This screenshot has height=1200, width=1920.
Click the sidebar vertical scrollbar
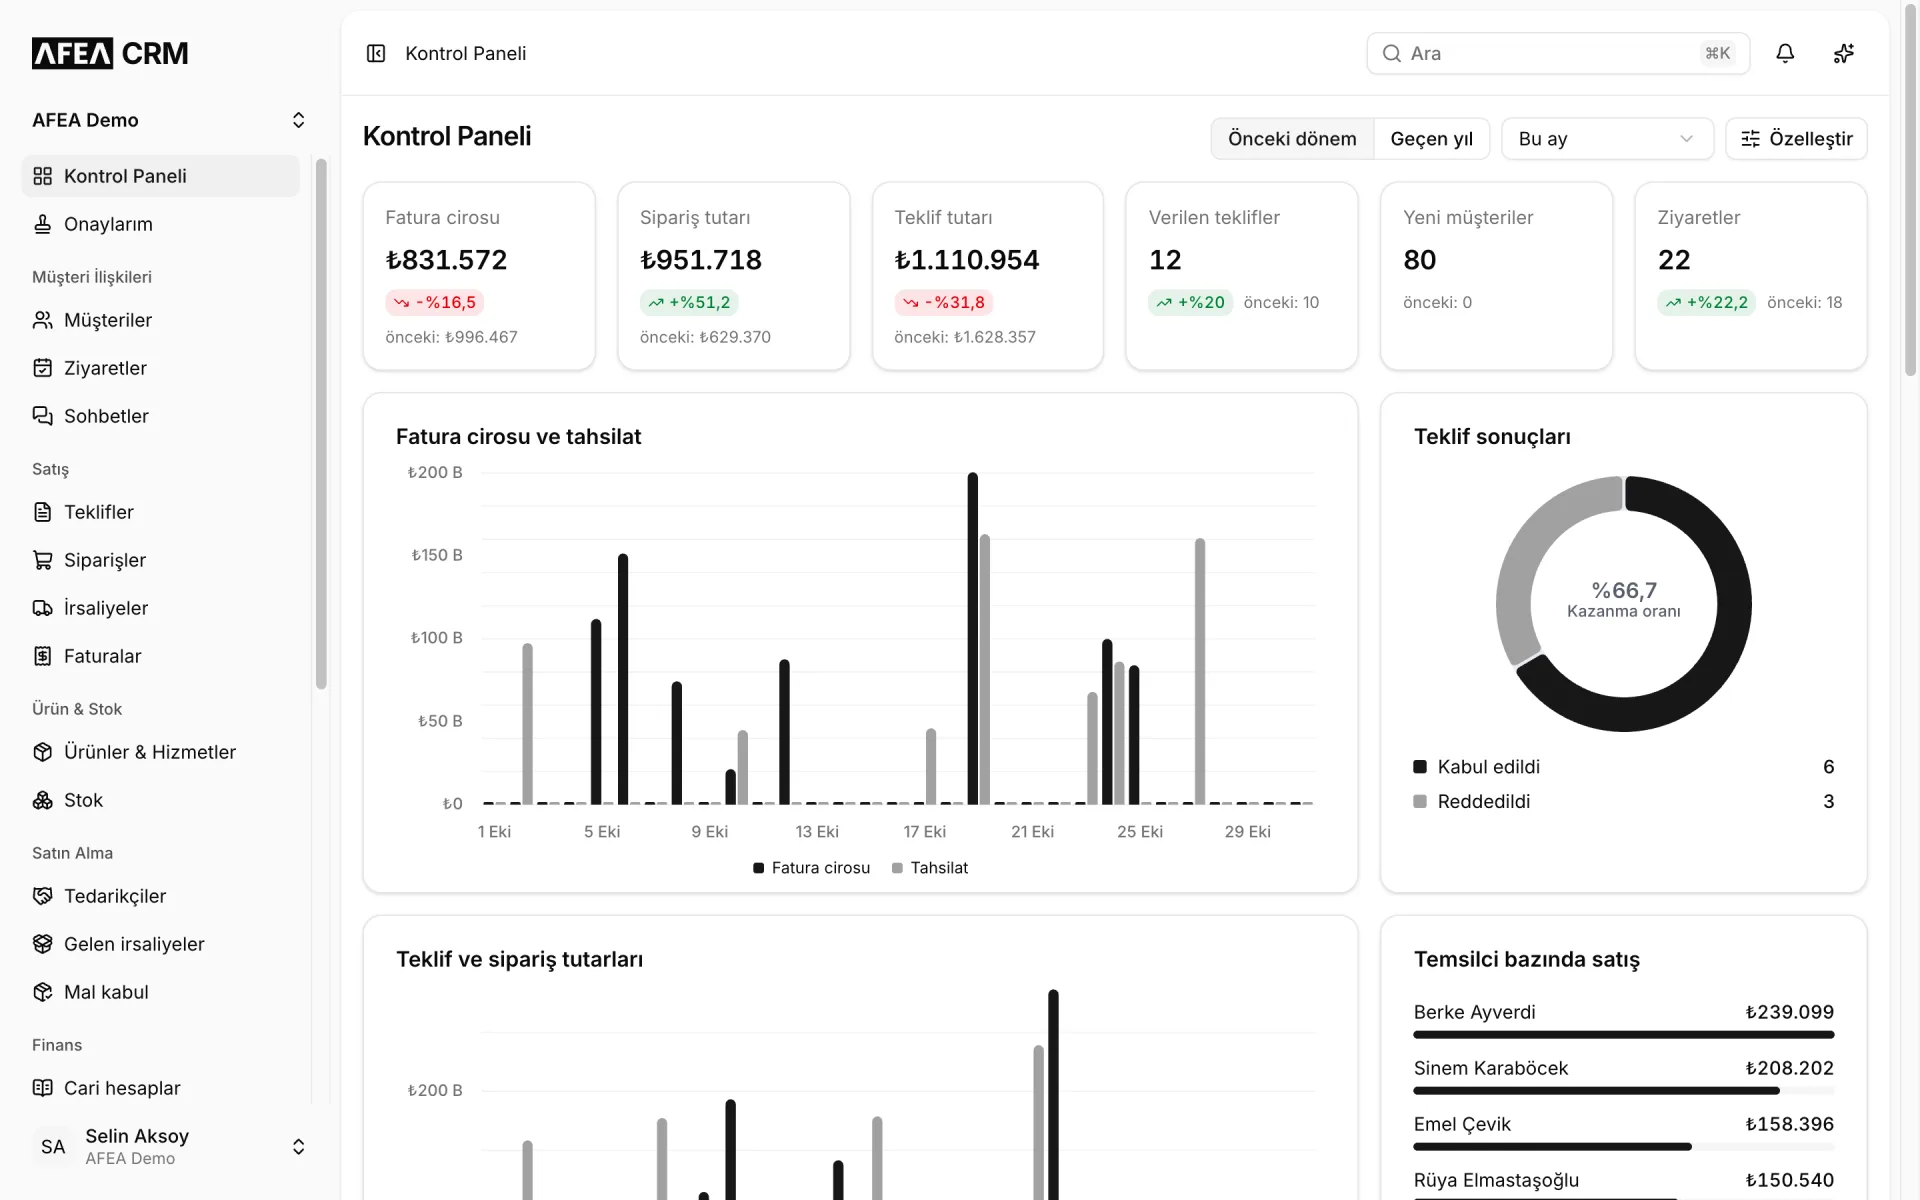click(321, 424)
